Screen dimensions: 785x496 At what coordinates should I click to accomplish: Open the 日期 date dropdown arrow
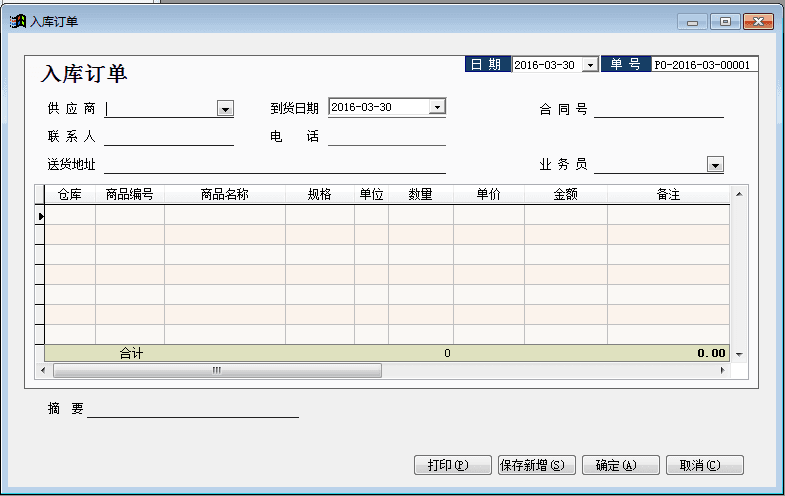coord(590,65)
